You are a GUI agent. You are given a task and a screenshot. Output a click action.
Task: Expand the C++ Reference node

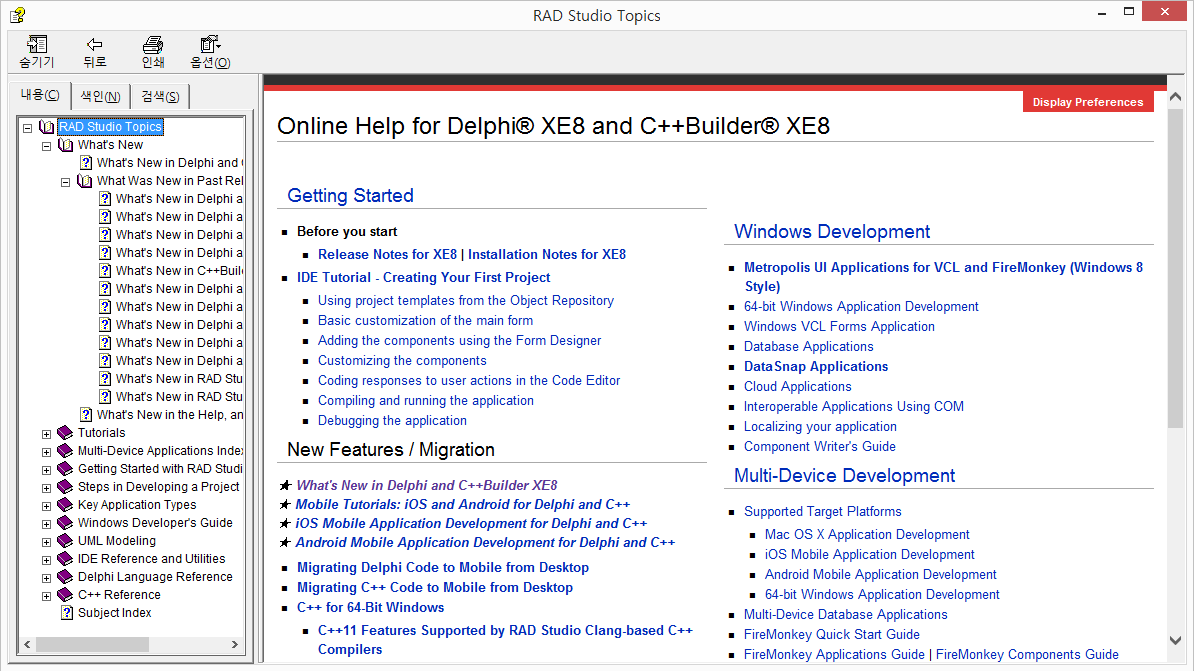click(46, 596)
